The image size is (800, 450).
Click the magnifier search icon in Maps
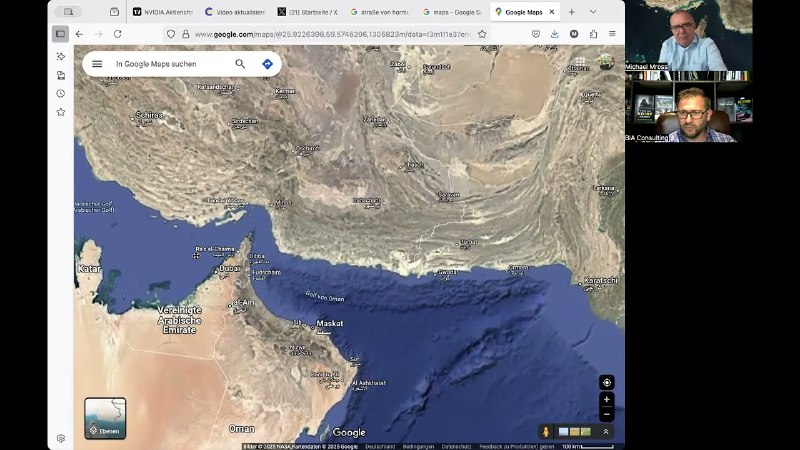click(240, 64)
